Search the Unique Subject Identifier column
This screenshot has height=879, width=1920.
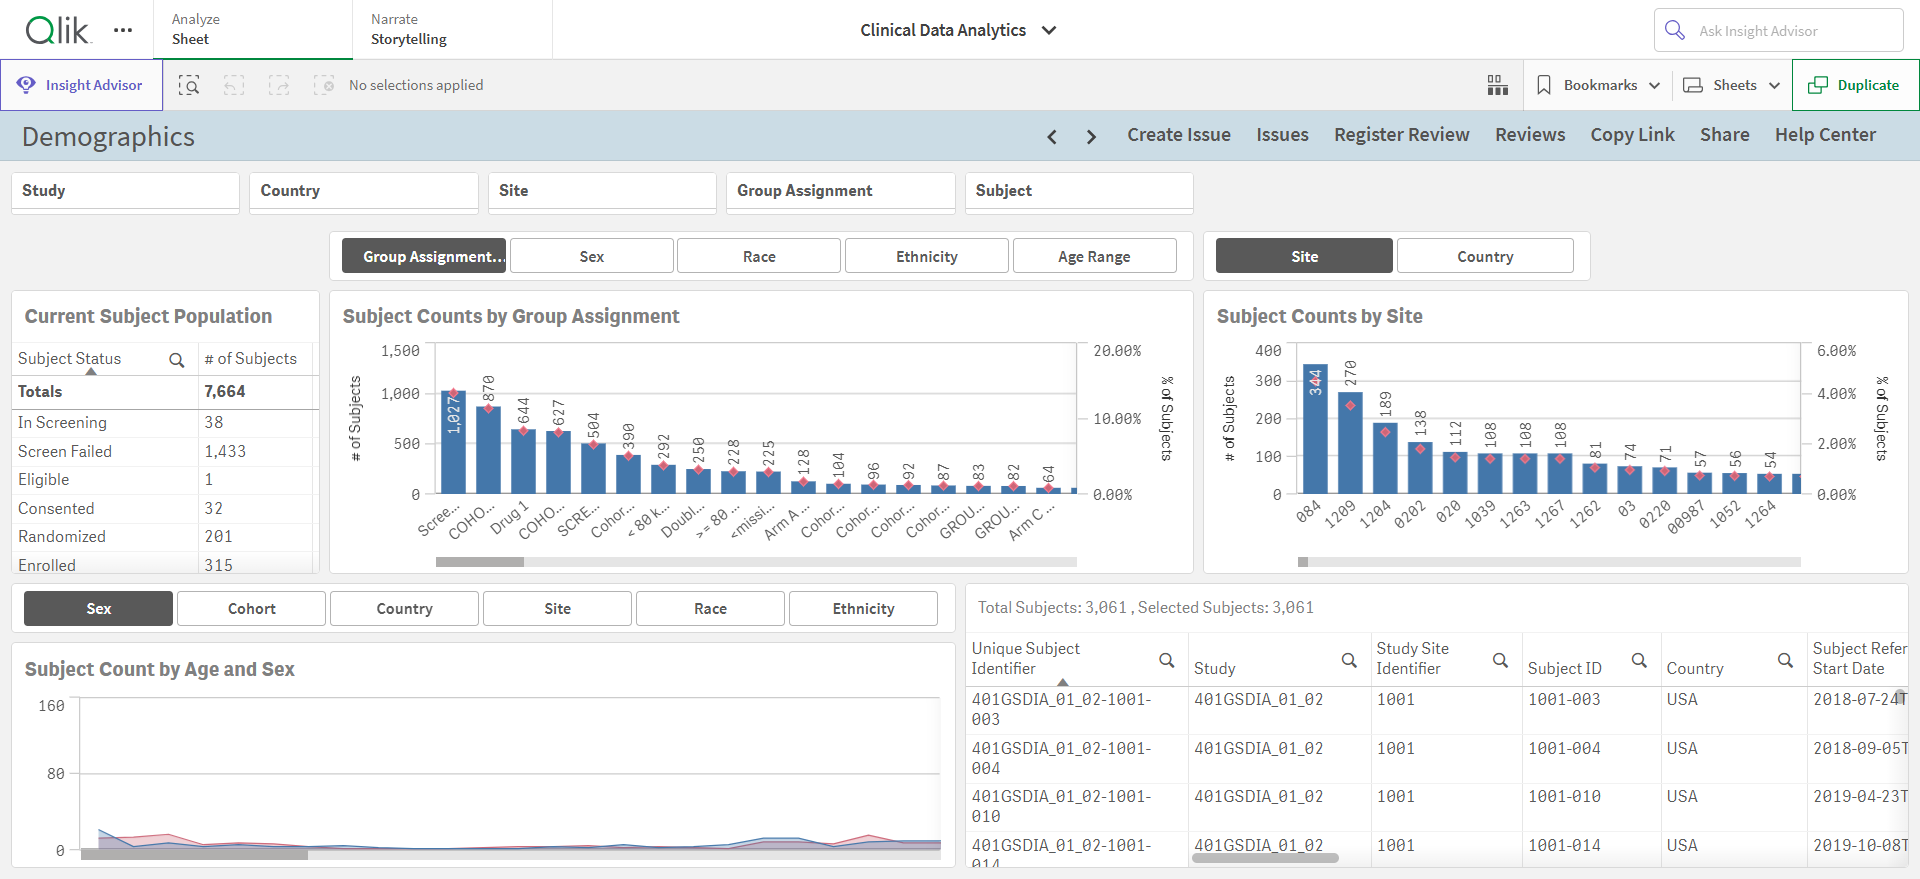pyautogui.click(x=1166, y=660)
